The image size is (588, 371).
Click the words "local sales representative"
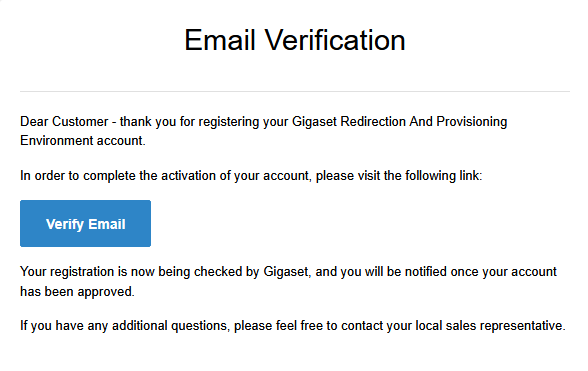coord(490,326)
